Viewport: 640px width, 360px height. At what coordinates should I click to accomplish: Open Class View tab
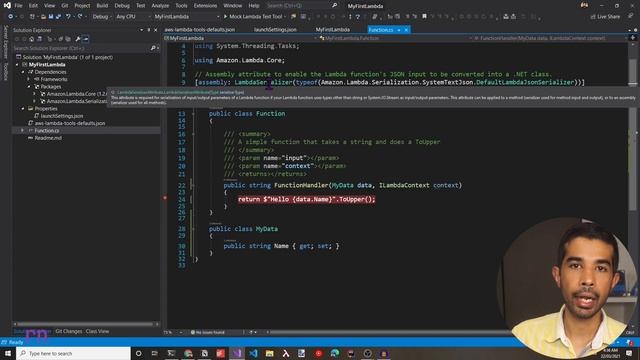[x=97, y=331]
